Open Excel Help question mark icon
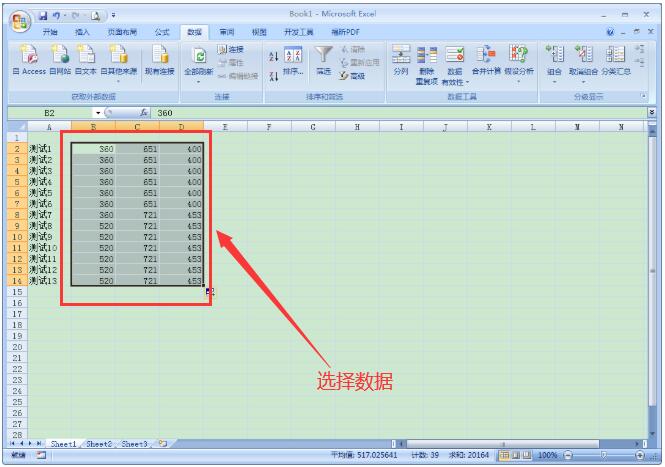 point(610,32)
